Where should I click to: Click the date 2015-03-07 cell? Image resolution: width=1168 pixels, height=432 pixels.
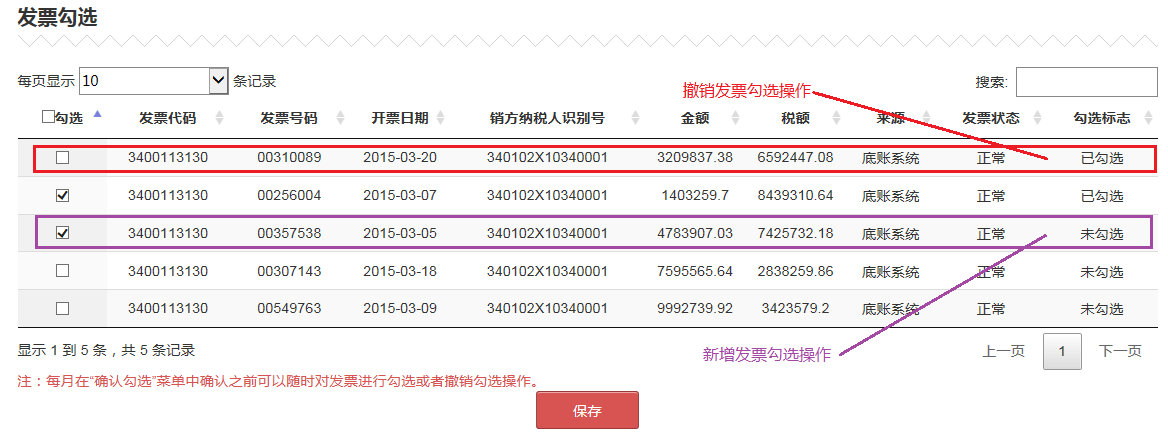coord(400,196)
